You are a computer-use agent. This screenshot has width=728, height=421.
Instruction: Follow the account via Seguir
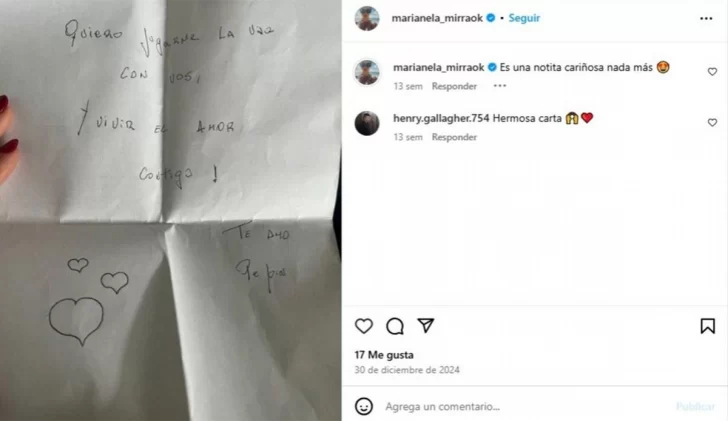524,18
